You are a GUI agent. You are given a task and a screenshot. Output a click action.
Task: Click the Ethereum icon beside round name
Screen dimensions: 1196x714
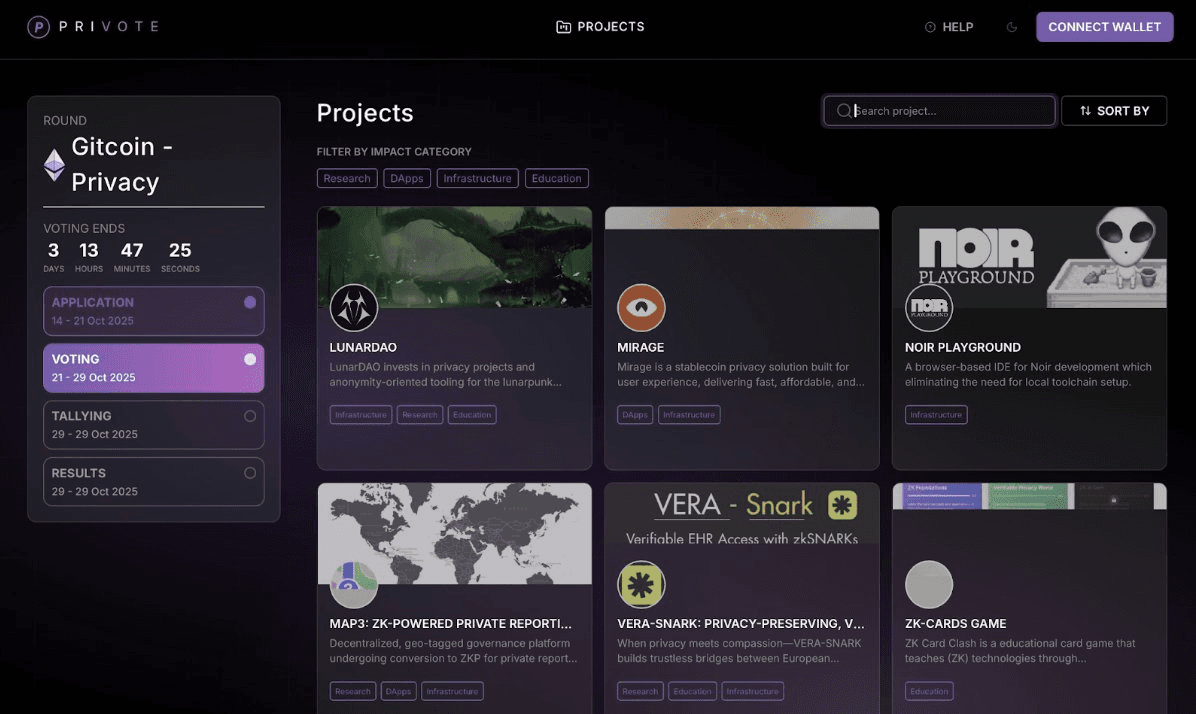click(x=54, y=165)
